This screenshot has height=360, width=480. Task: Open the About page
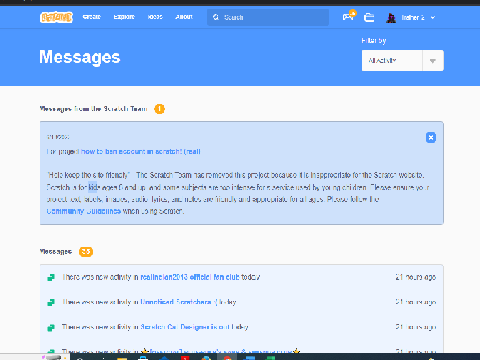click(x=184, y=17)
